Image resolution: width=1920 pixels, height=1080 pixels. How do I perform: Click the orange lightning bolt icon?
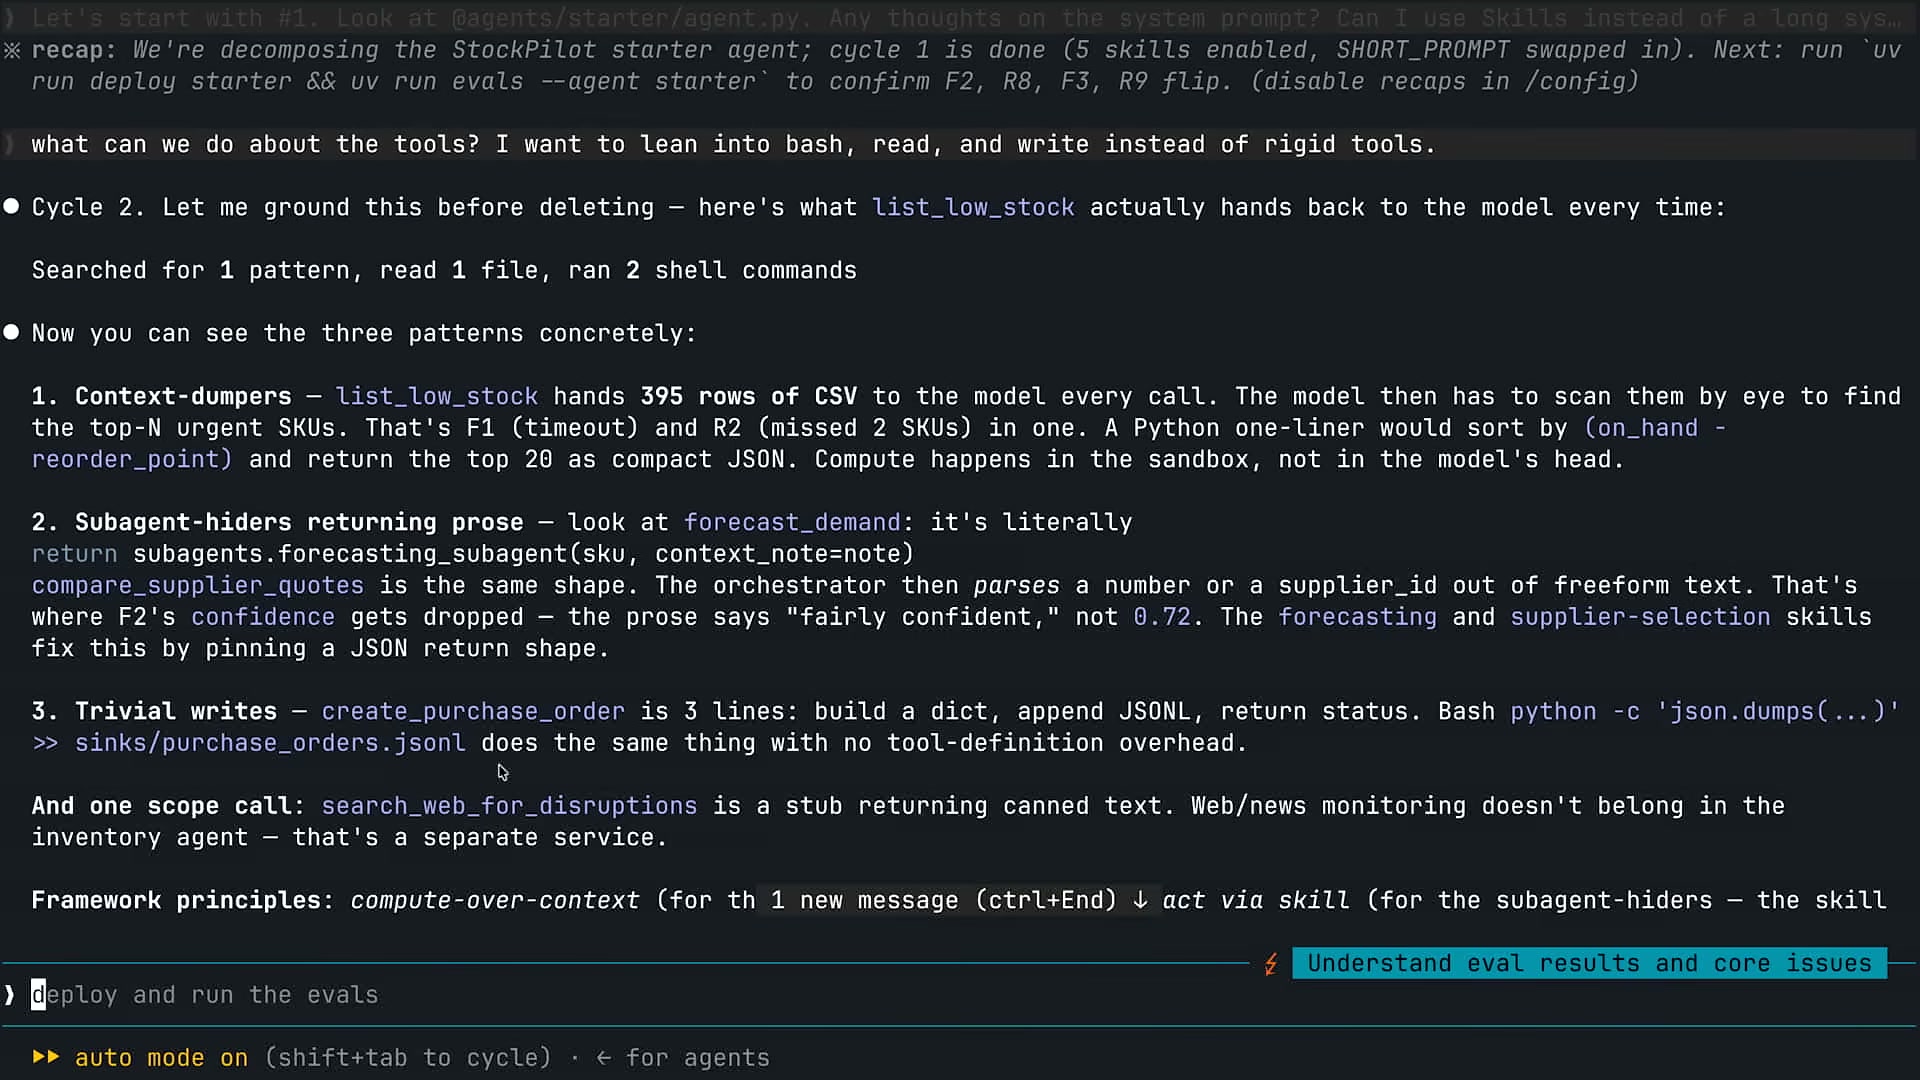pos(1271,964)
